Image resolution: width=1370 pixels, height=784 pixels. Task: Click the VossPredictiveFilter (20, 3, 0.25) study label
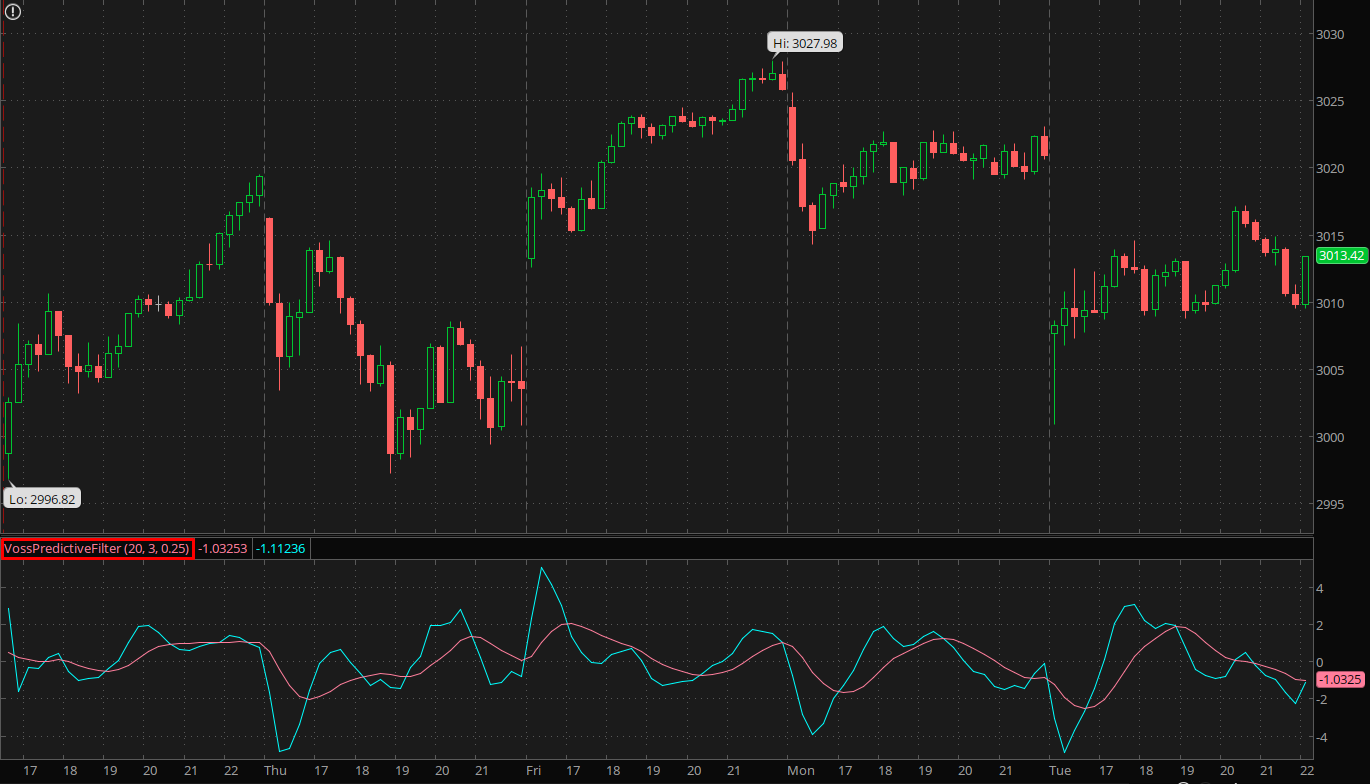[x=96, y=548]
